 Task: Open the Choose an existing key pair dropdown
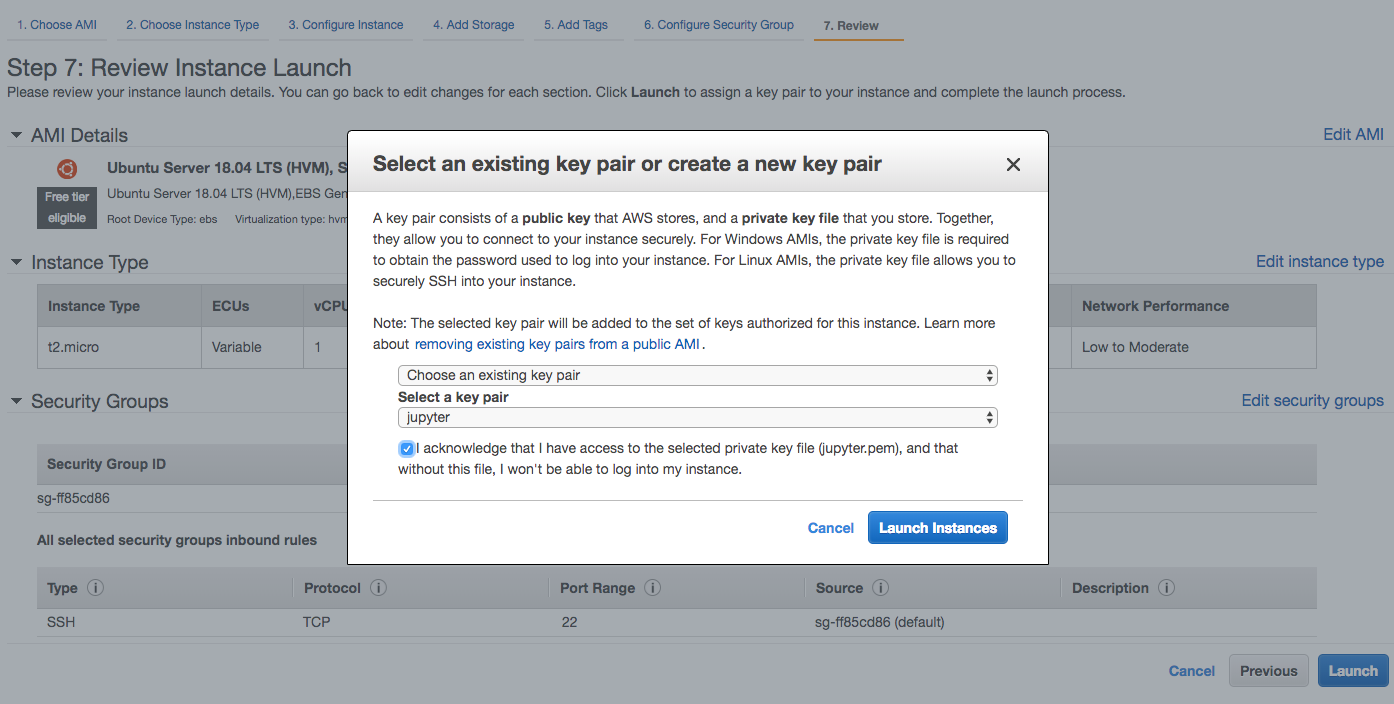click(697, 375)
